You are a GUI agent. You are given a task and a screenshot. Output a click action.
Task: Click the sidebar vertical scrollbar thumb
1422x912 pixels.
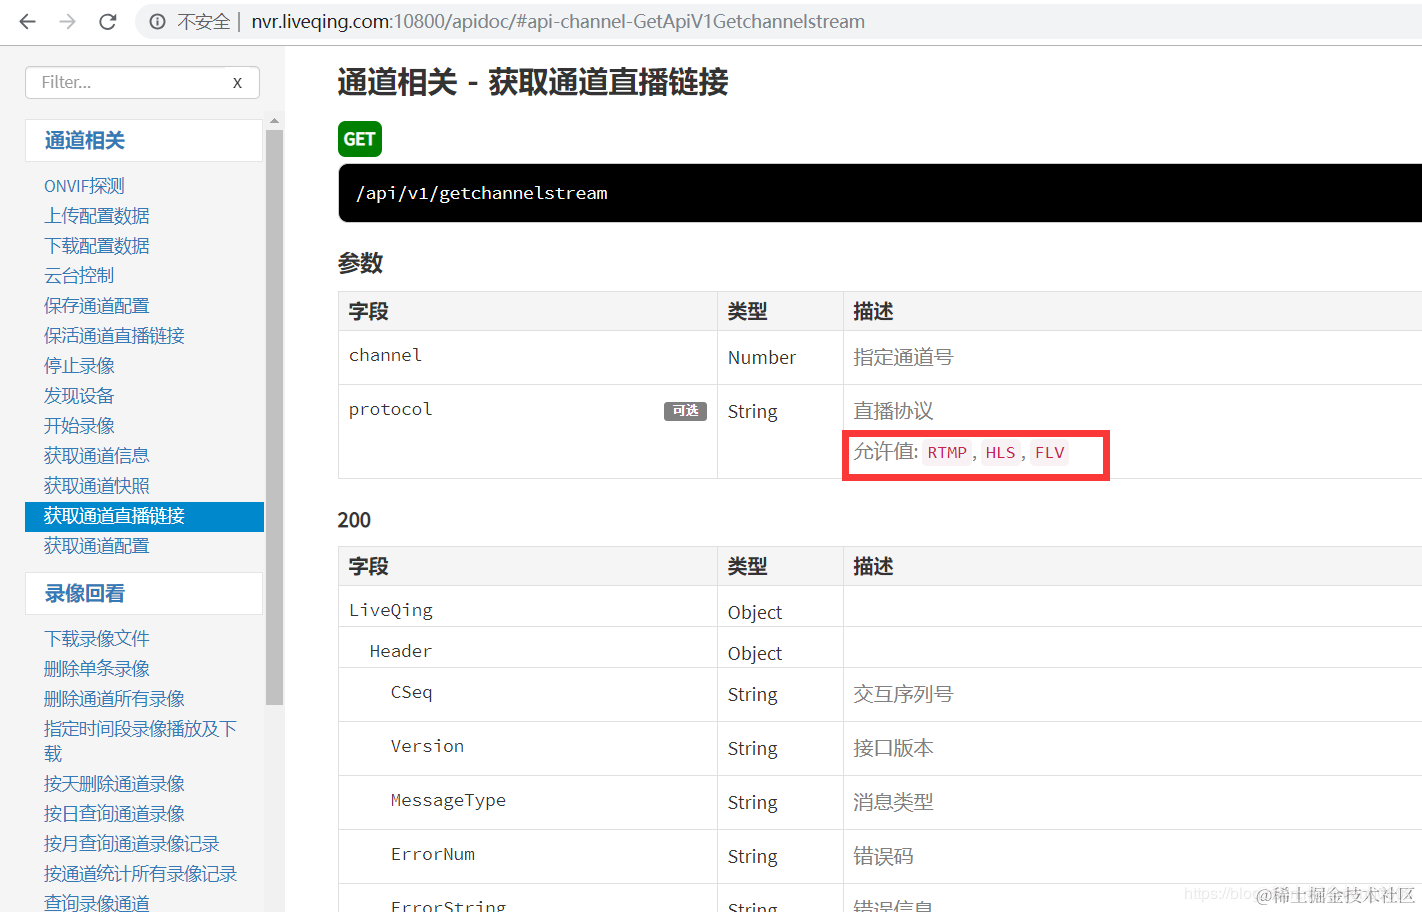pos(274,417)
